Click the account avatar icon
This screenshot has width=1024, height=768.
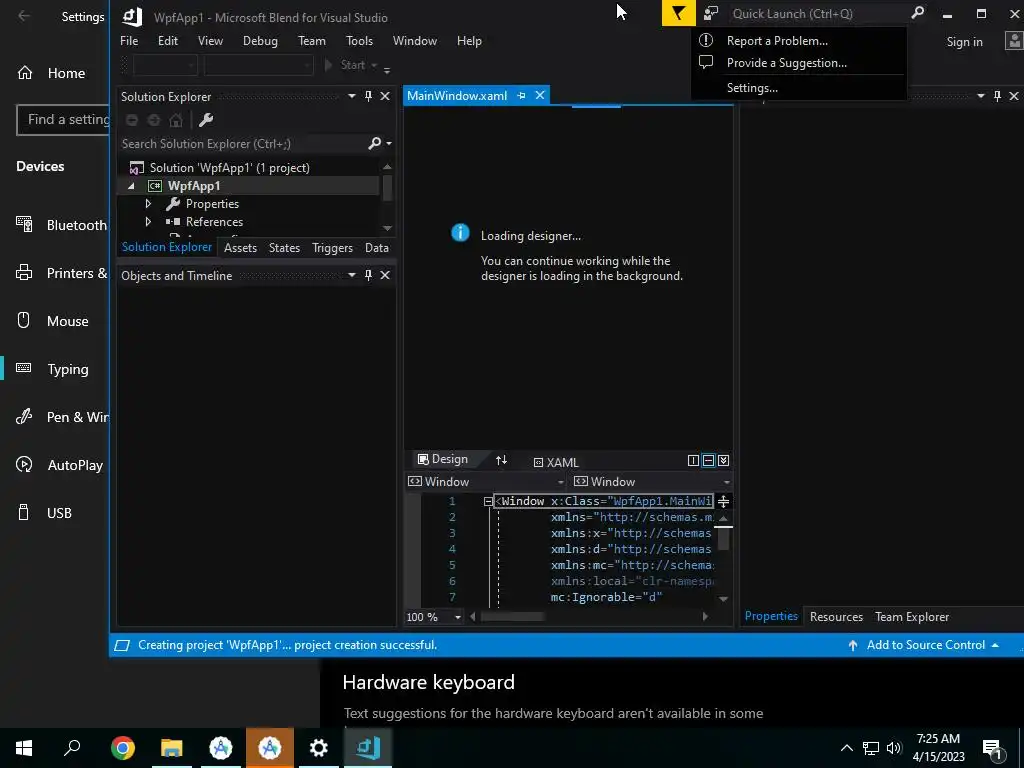click(1014, 41)
